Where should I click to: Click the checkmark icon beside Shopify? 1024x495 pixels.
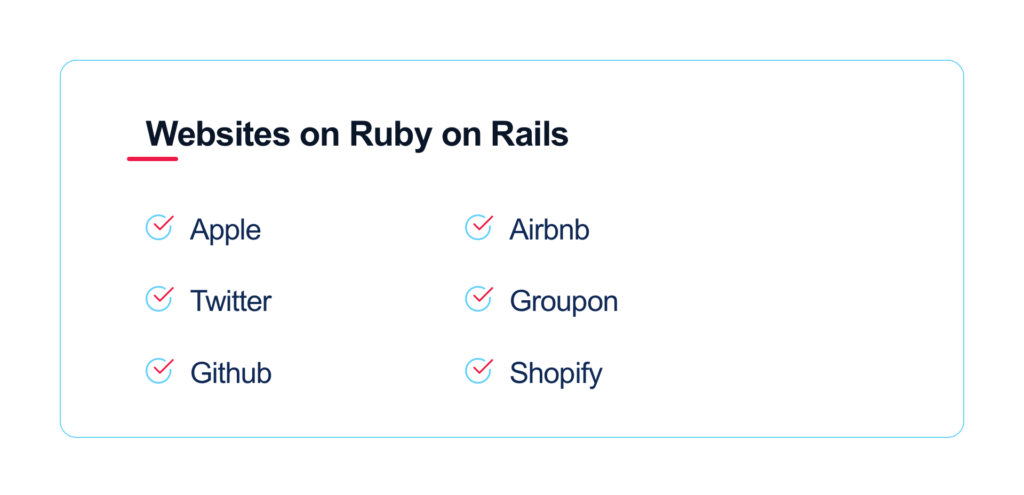(479, 371)
